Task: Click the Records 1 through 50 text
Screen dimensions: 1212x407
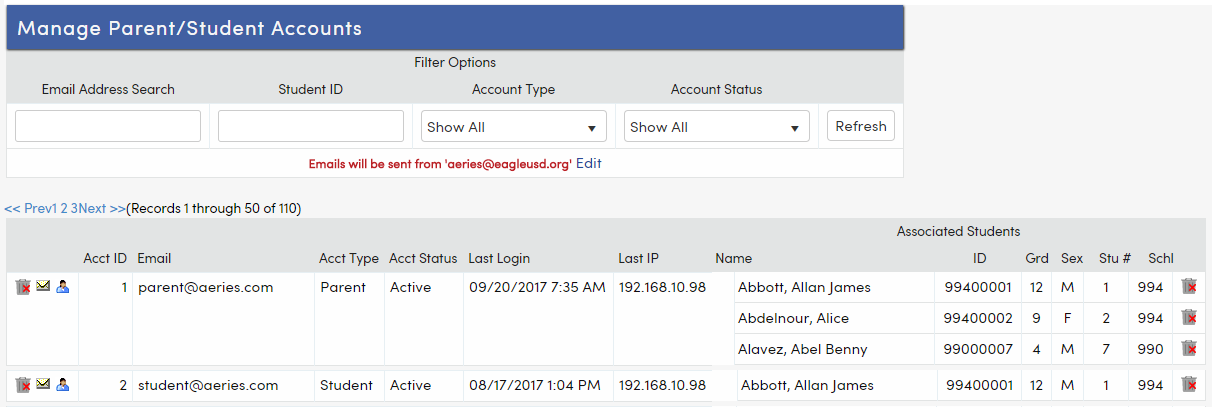Action: 214,209
